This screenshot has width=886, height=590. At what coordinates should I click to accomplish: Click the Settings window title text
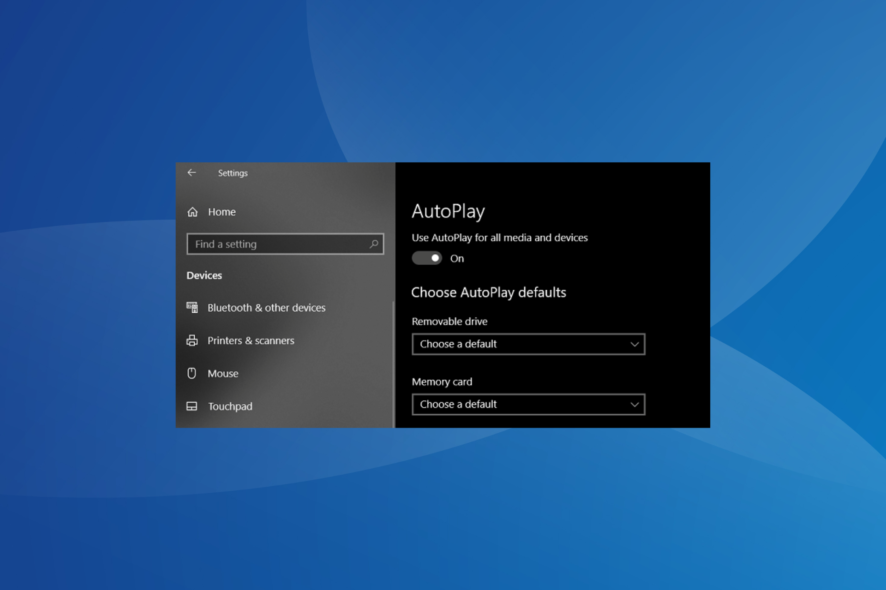pos(233,173)
